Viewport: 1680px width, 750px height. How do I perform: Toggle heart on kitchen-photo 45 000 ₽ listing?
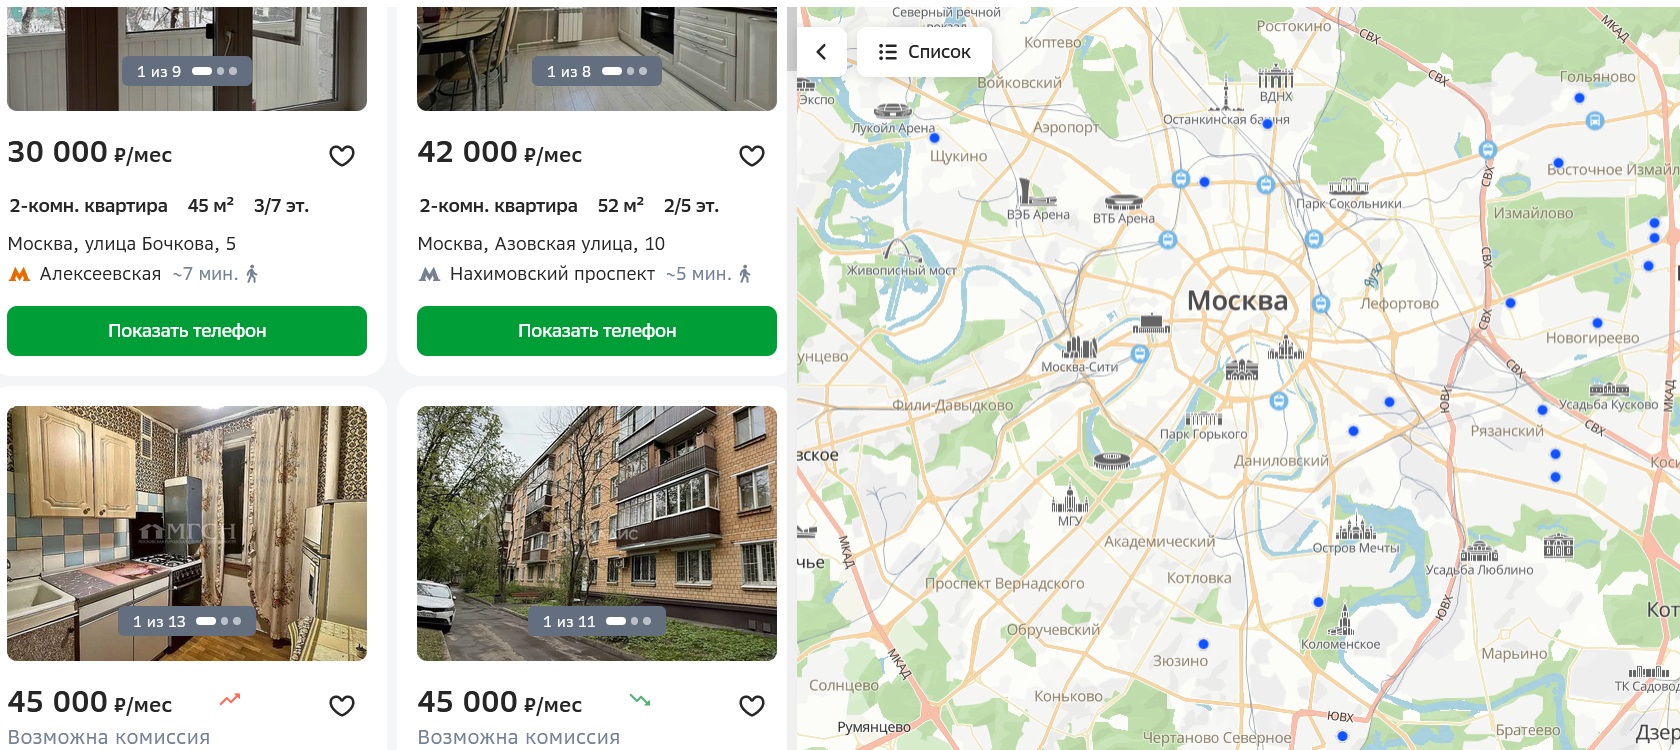tap(342, 706)
